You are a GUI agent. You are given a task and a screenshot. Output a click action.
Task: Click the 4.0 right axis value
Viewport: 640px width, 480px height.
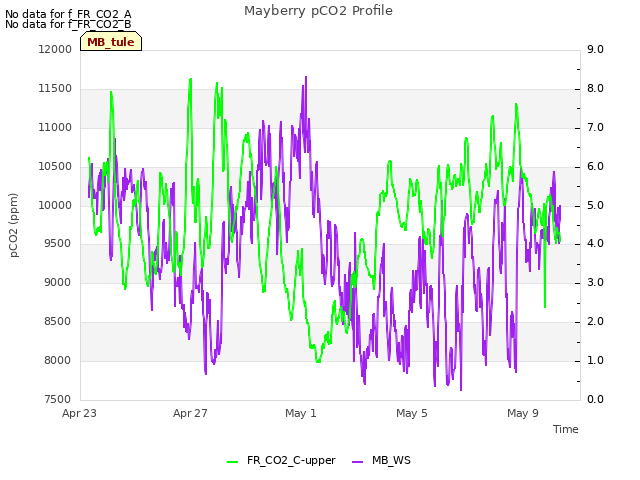pos(595,244)
